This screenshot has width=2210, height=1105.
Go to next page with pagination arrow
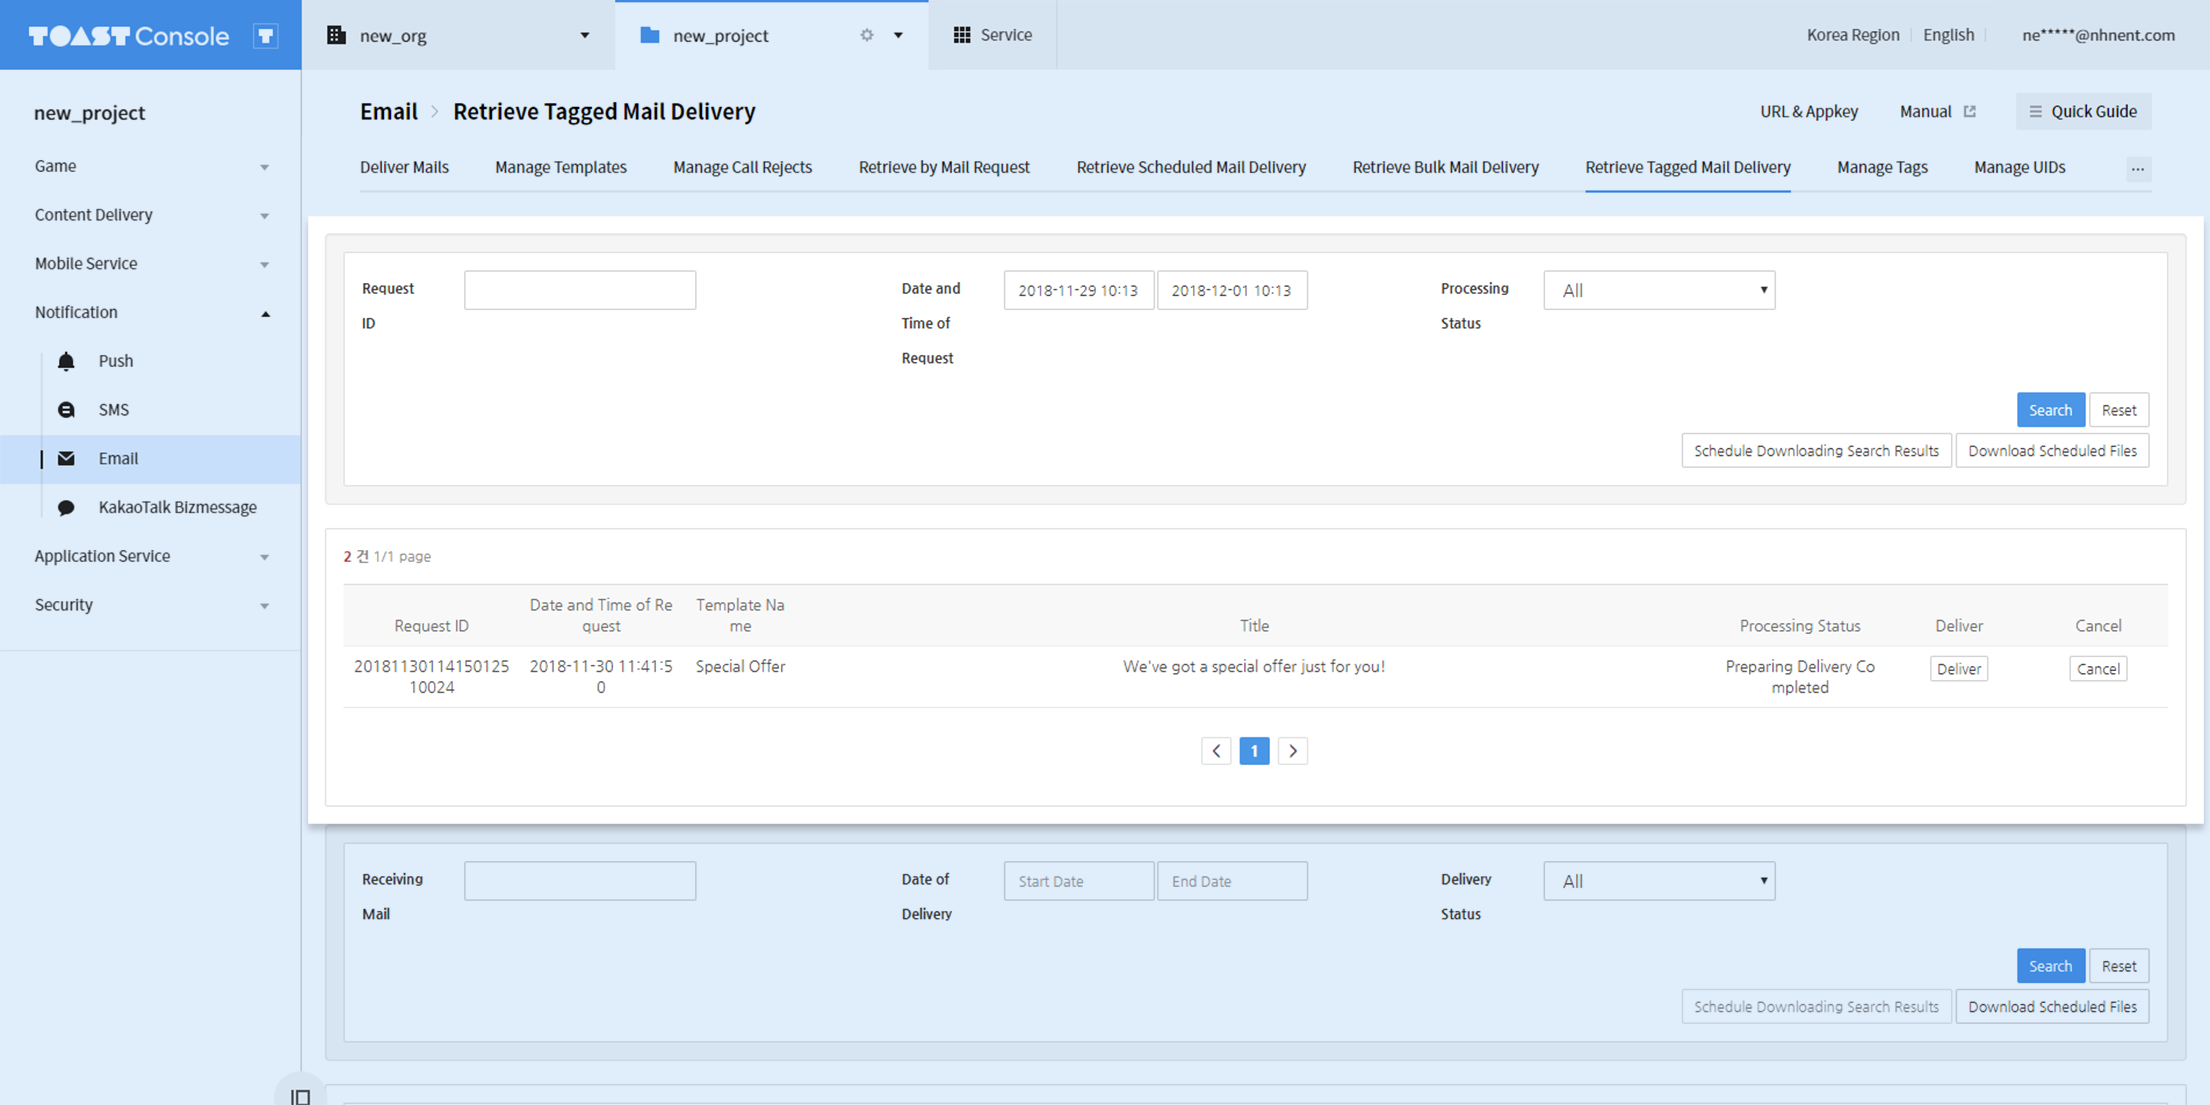(x=1292, y=751)
